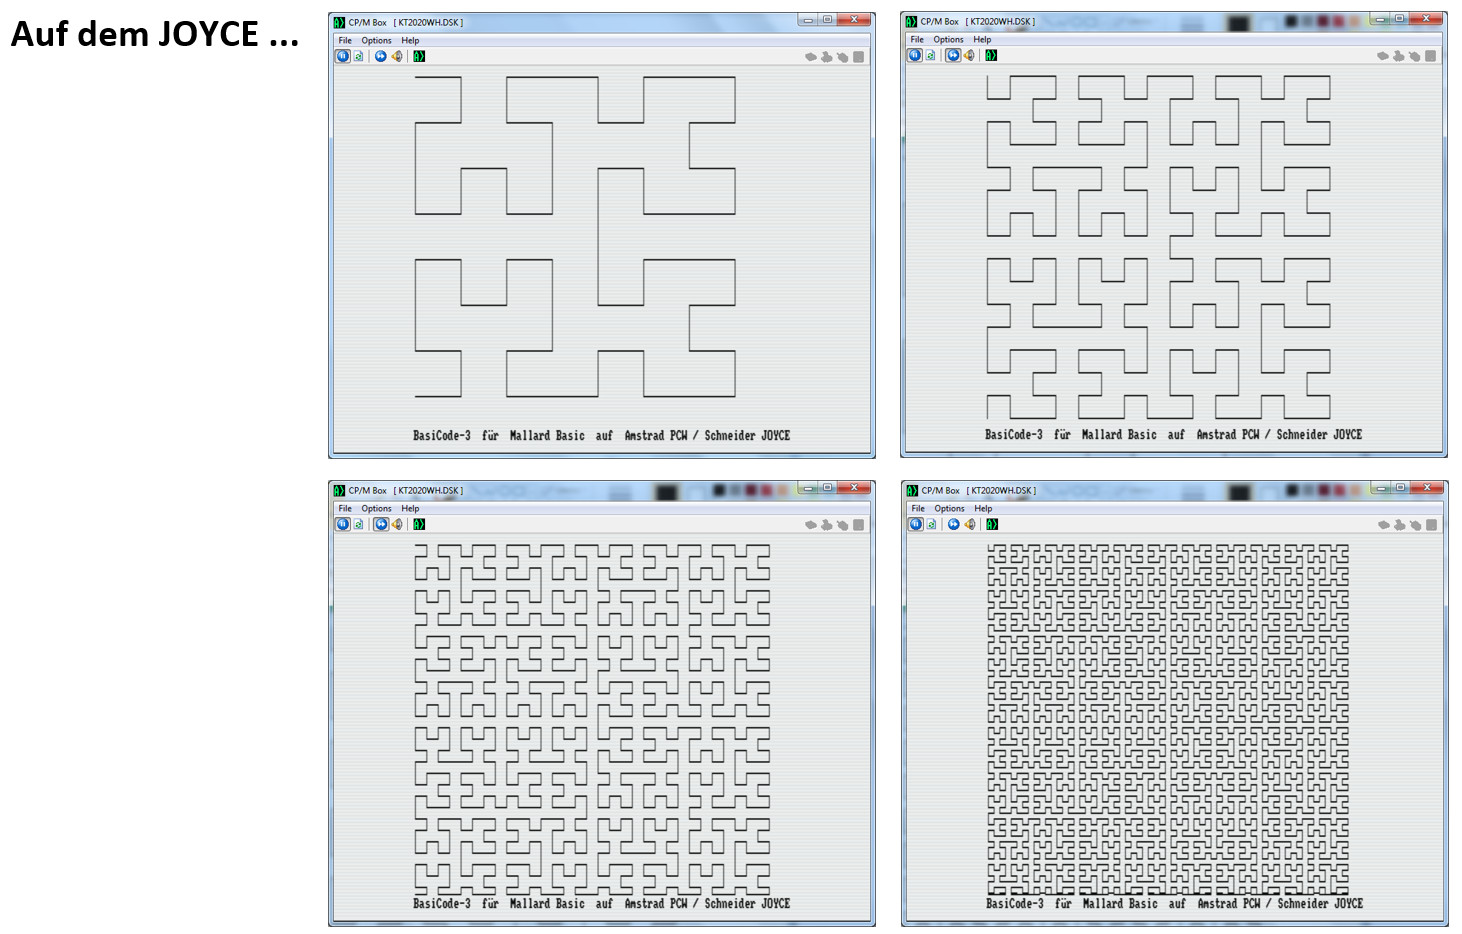Click the pause icon in top-left window

343,56
